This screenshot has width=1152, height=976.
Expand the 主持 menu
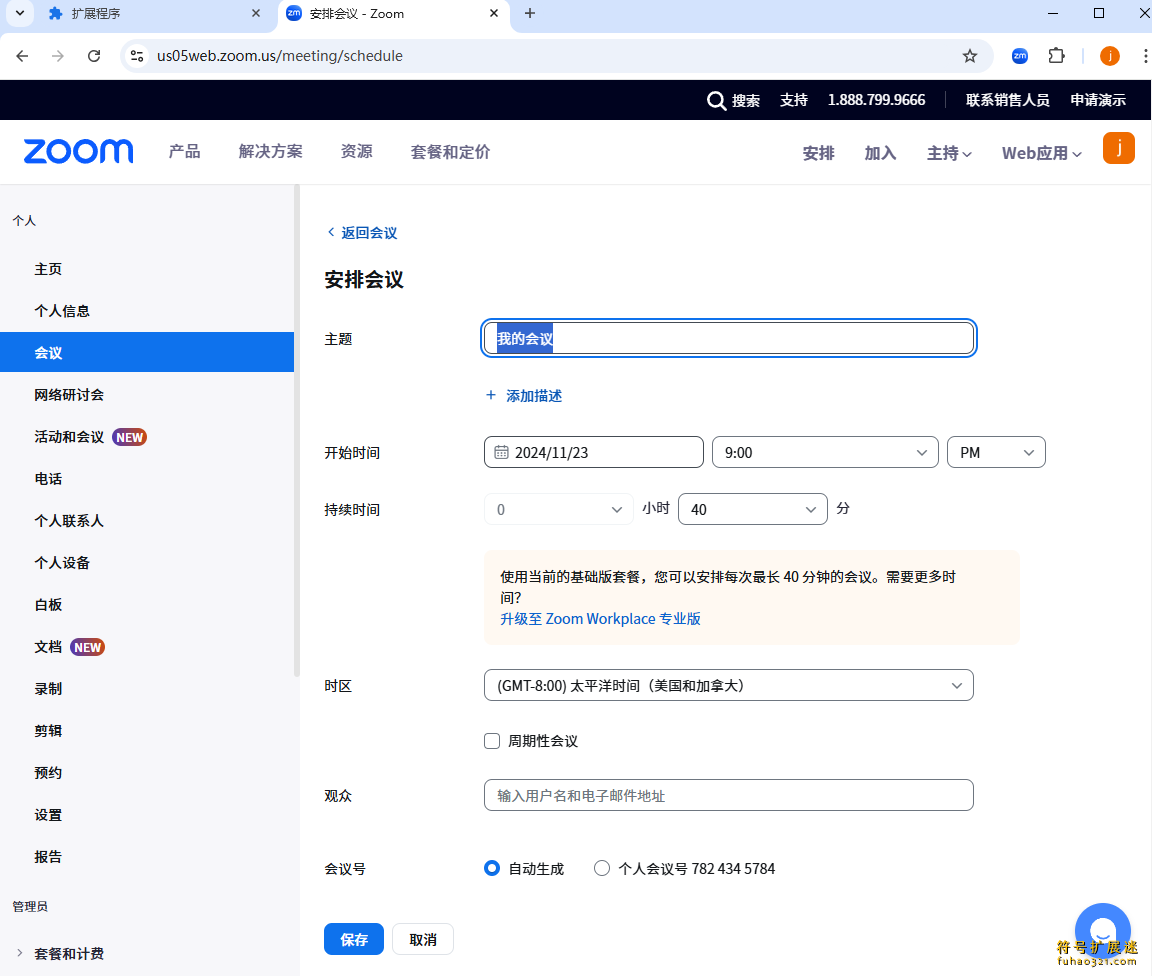[x=949, y=153]
